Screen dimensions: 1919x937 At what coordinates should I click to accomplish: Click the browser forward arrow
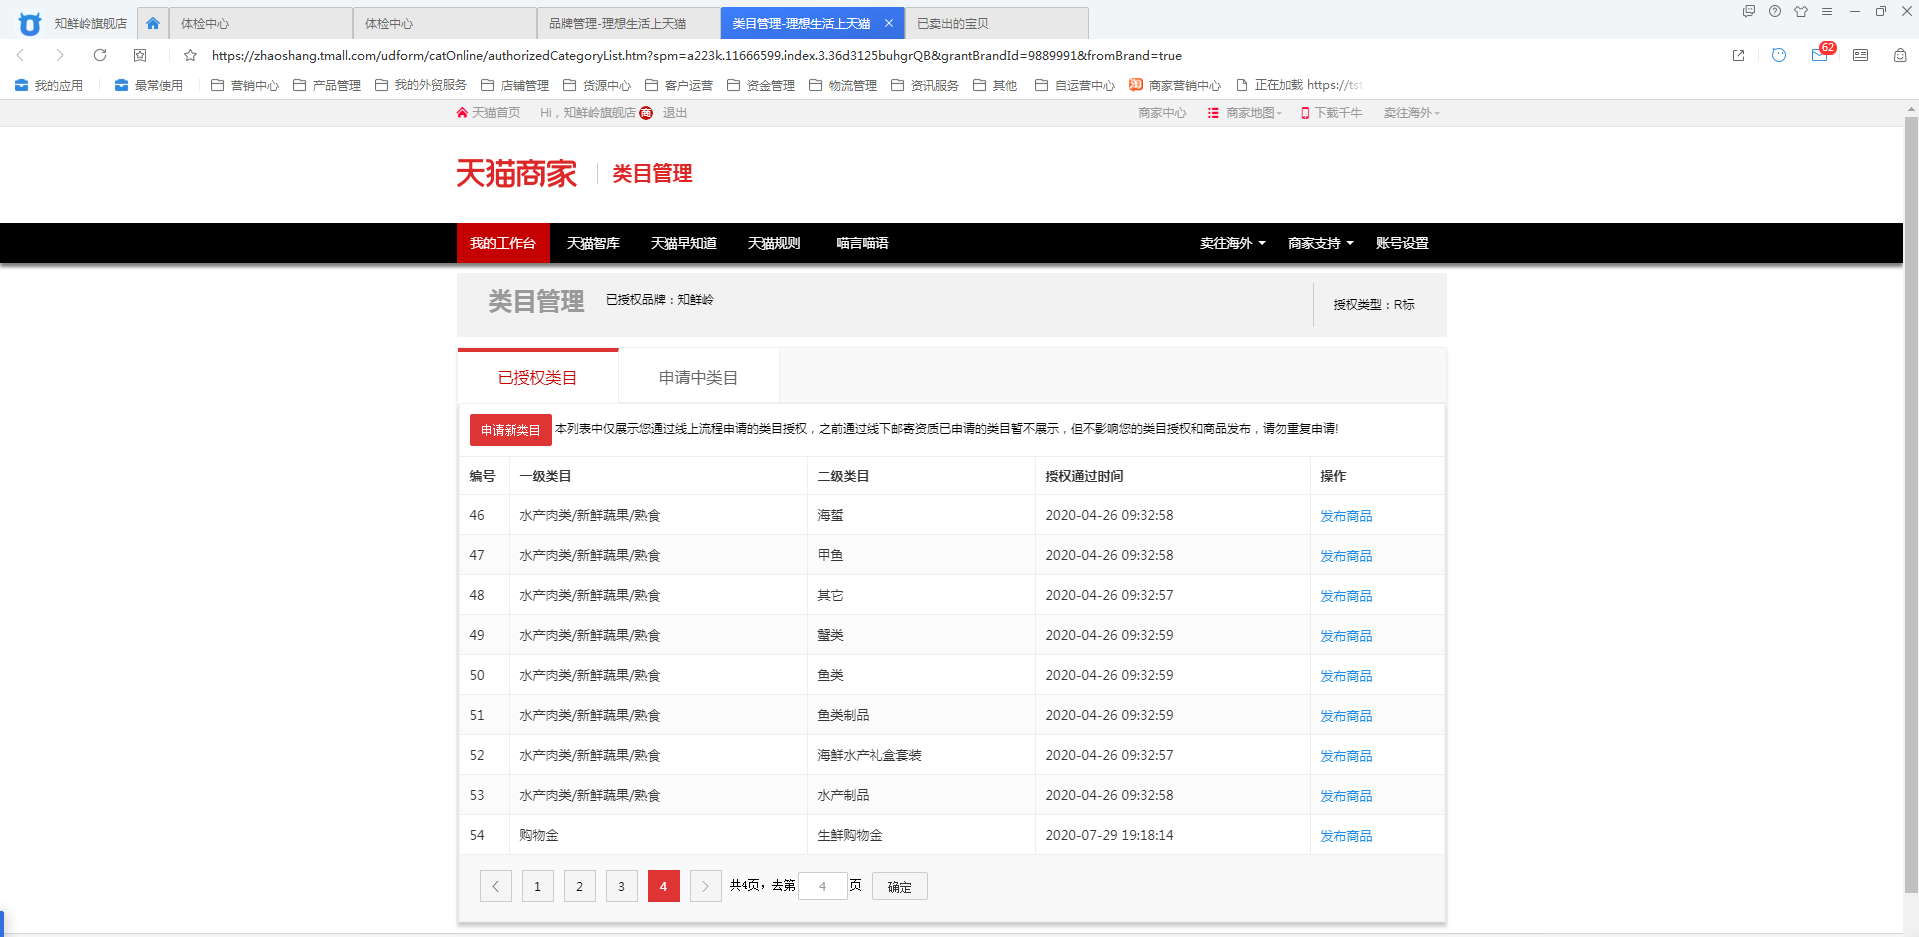[x=60, y=55]
